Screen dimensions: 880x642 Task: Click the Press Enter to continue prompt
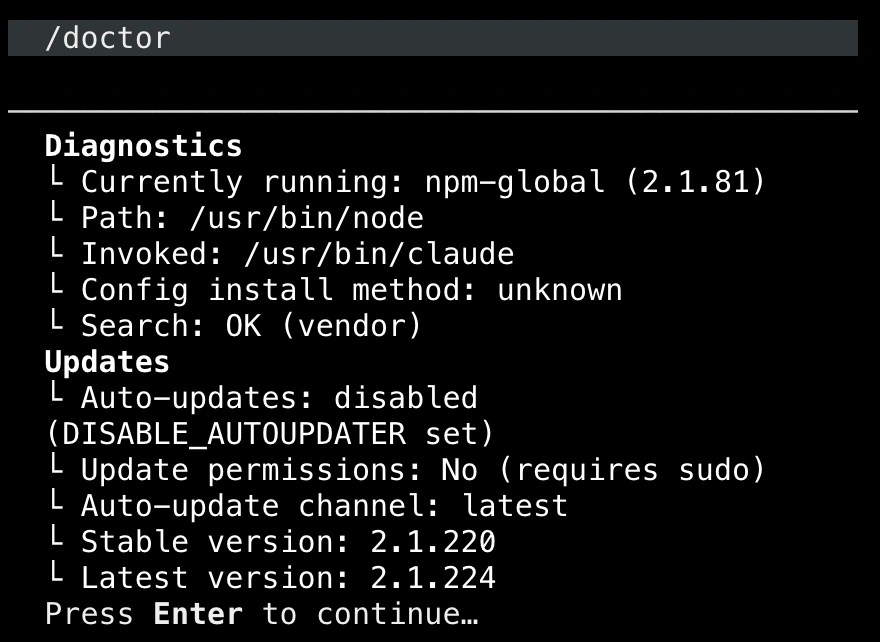tap(262, 613)
